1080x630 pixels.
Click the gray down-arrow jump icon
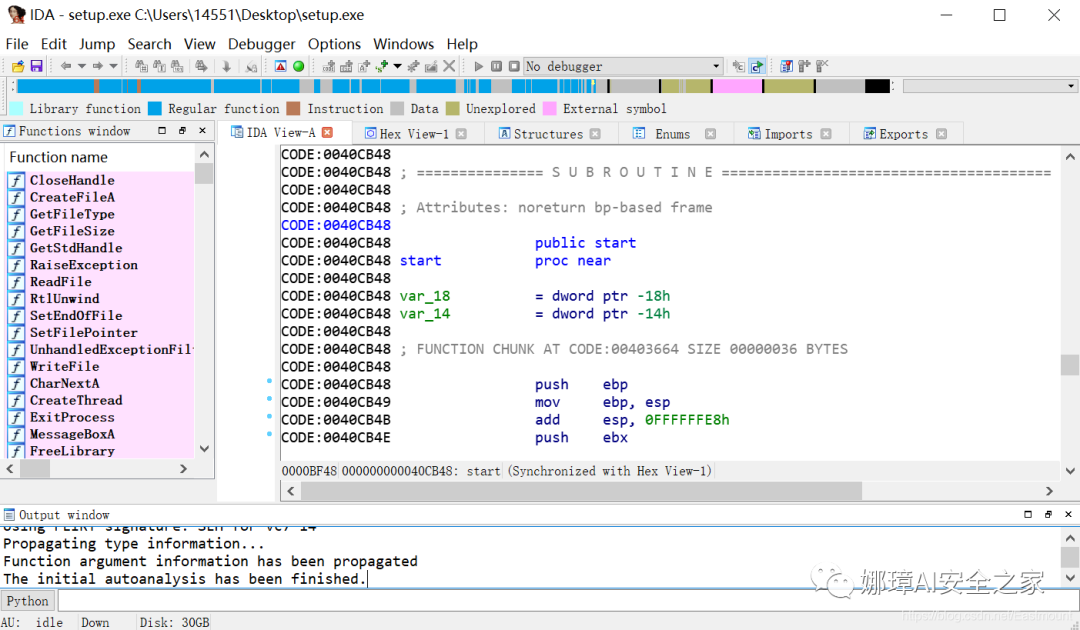pos(227,66)
